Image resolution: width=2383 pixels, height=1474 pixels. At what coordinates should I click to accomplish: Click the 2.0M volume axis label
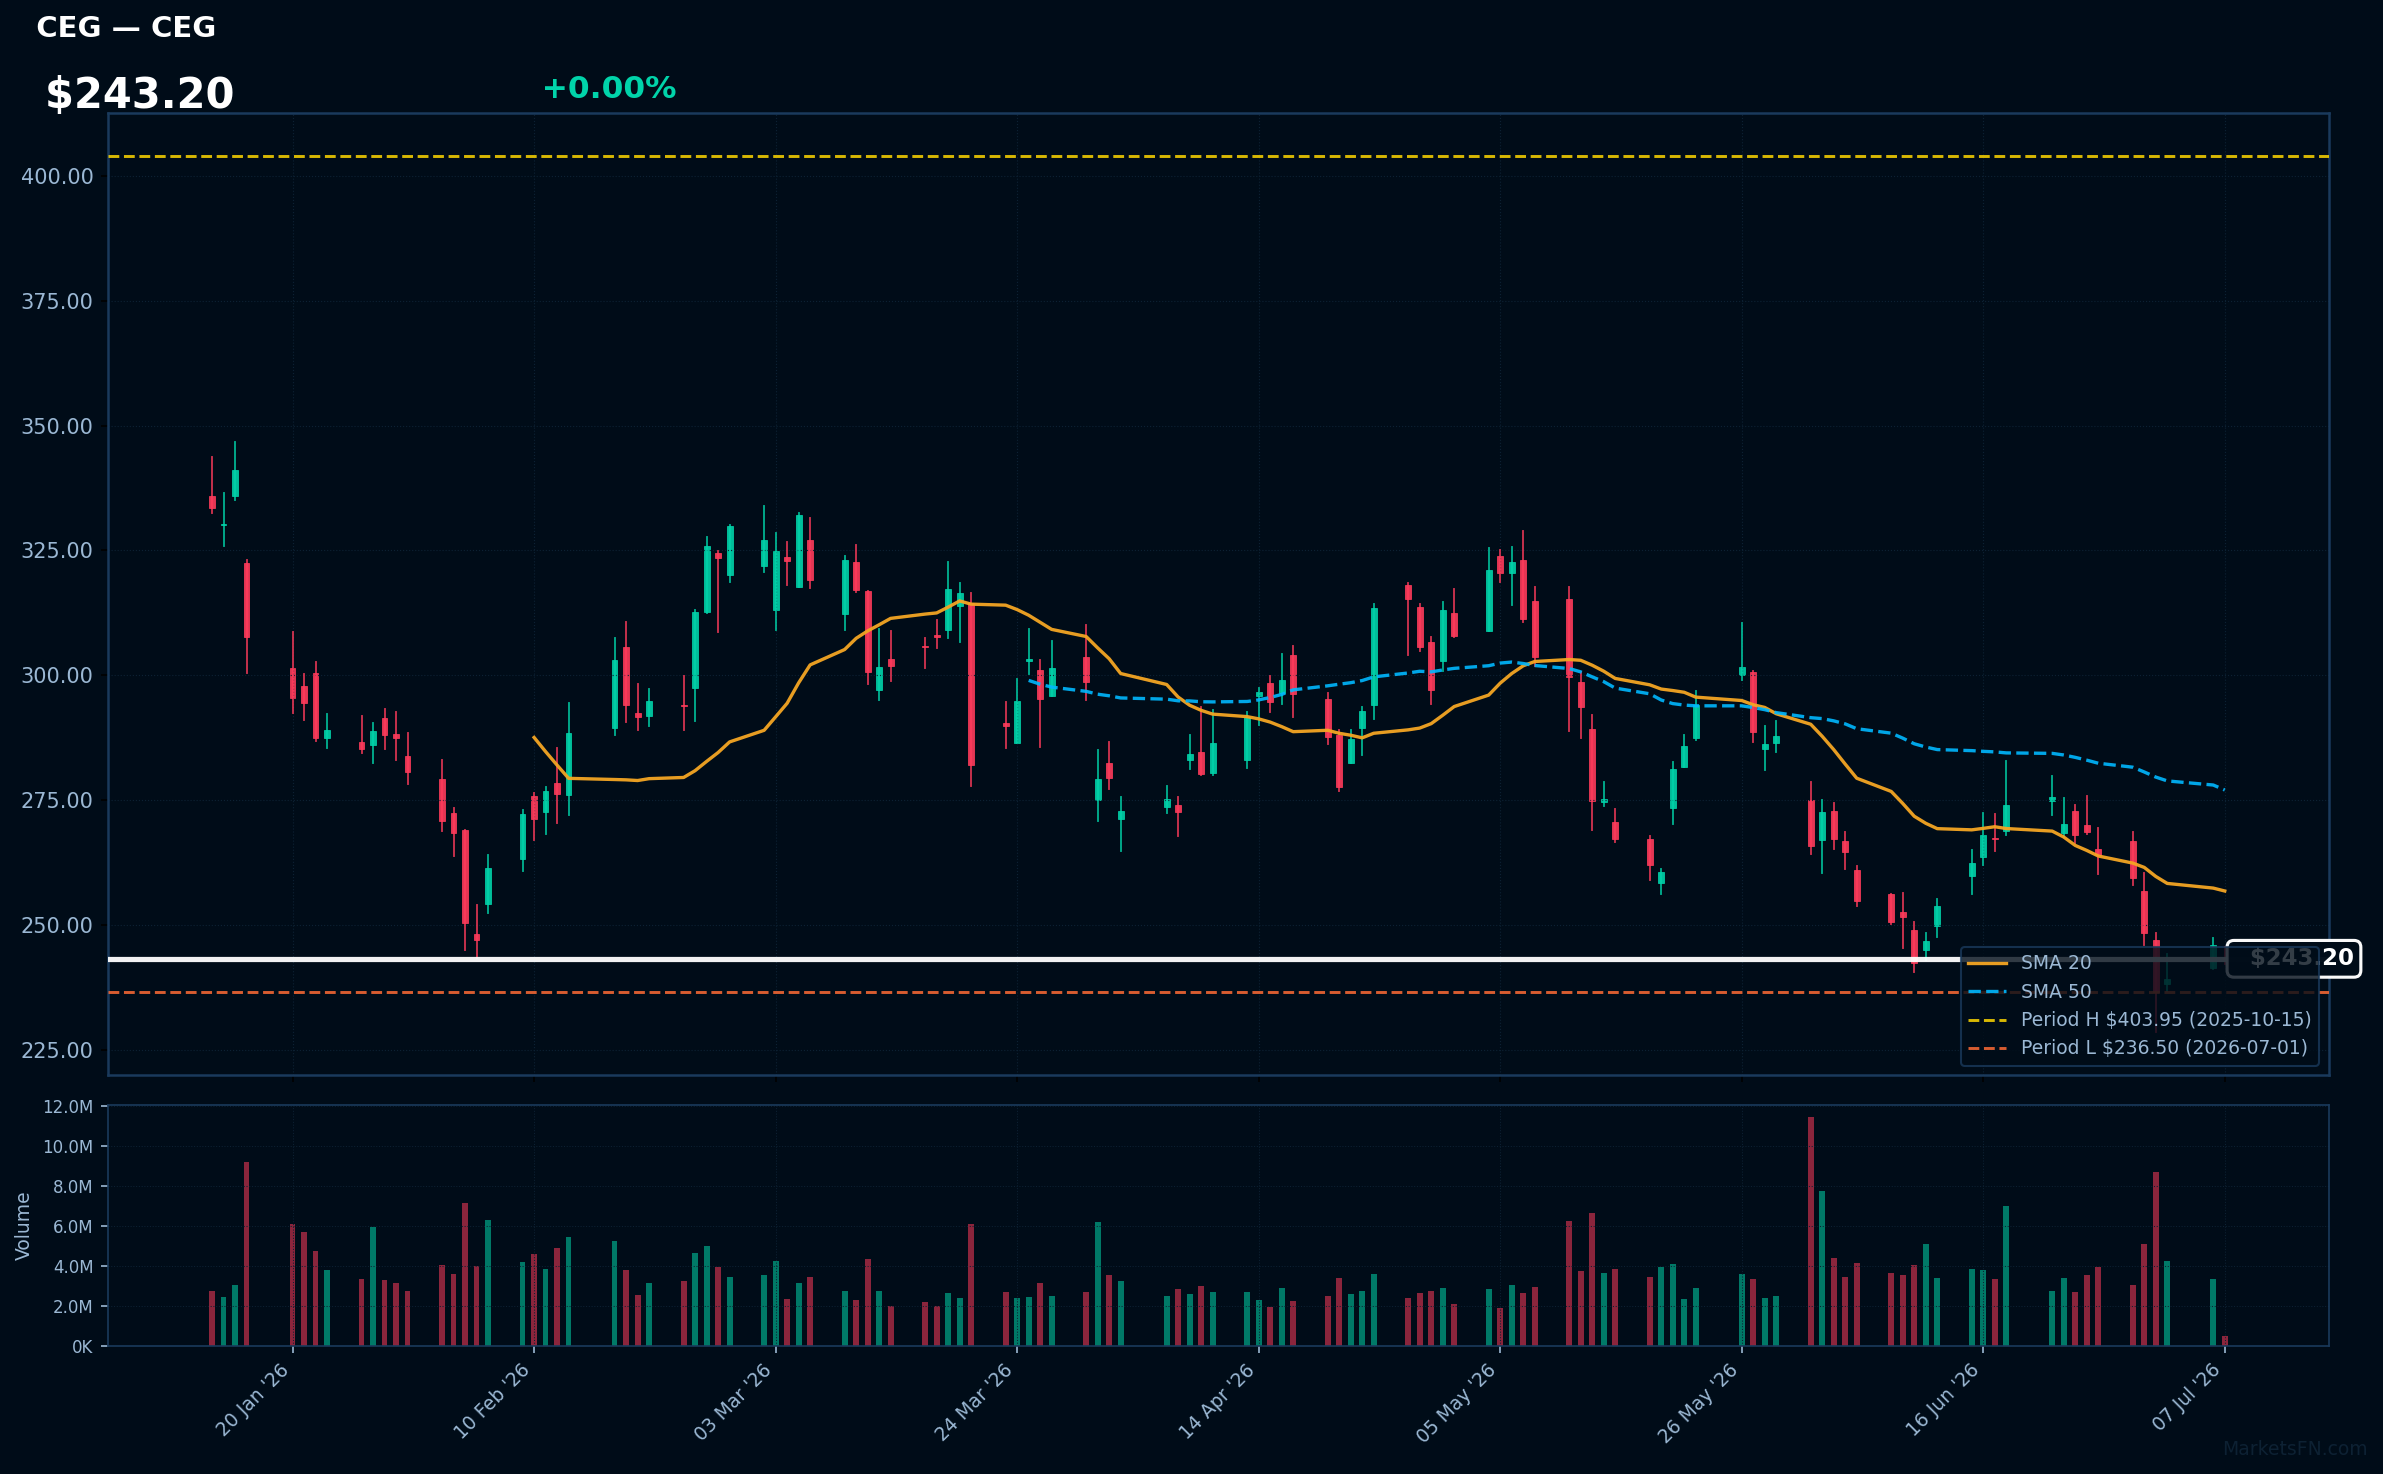point(72,1307)
